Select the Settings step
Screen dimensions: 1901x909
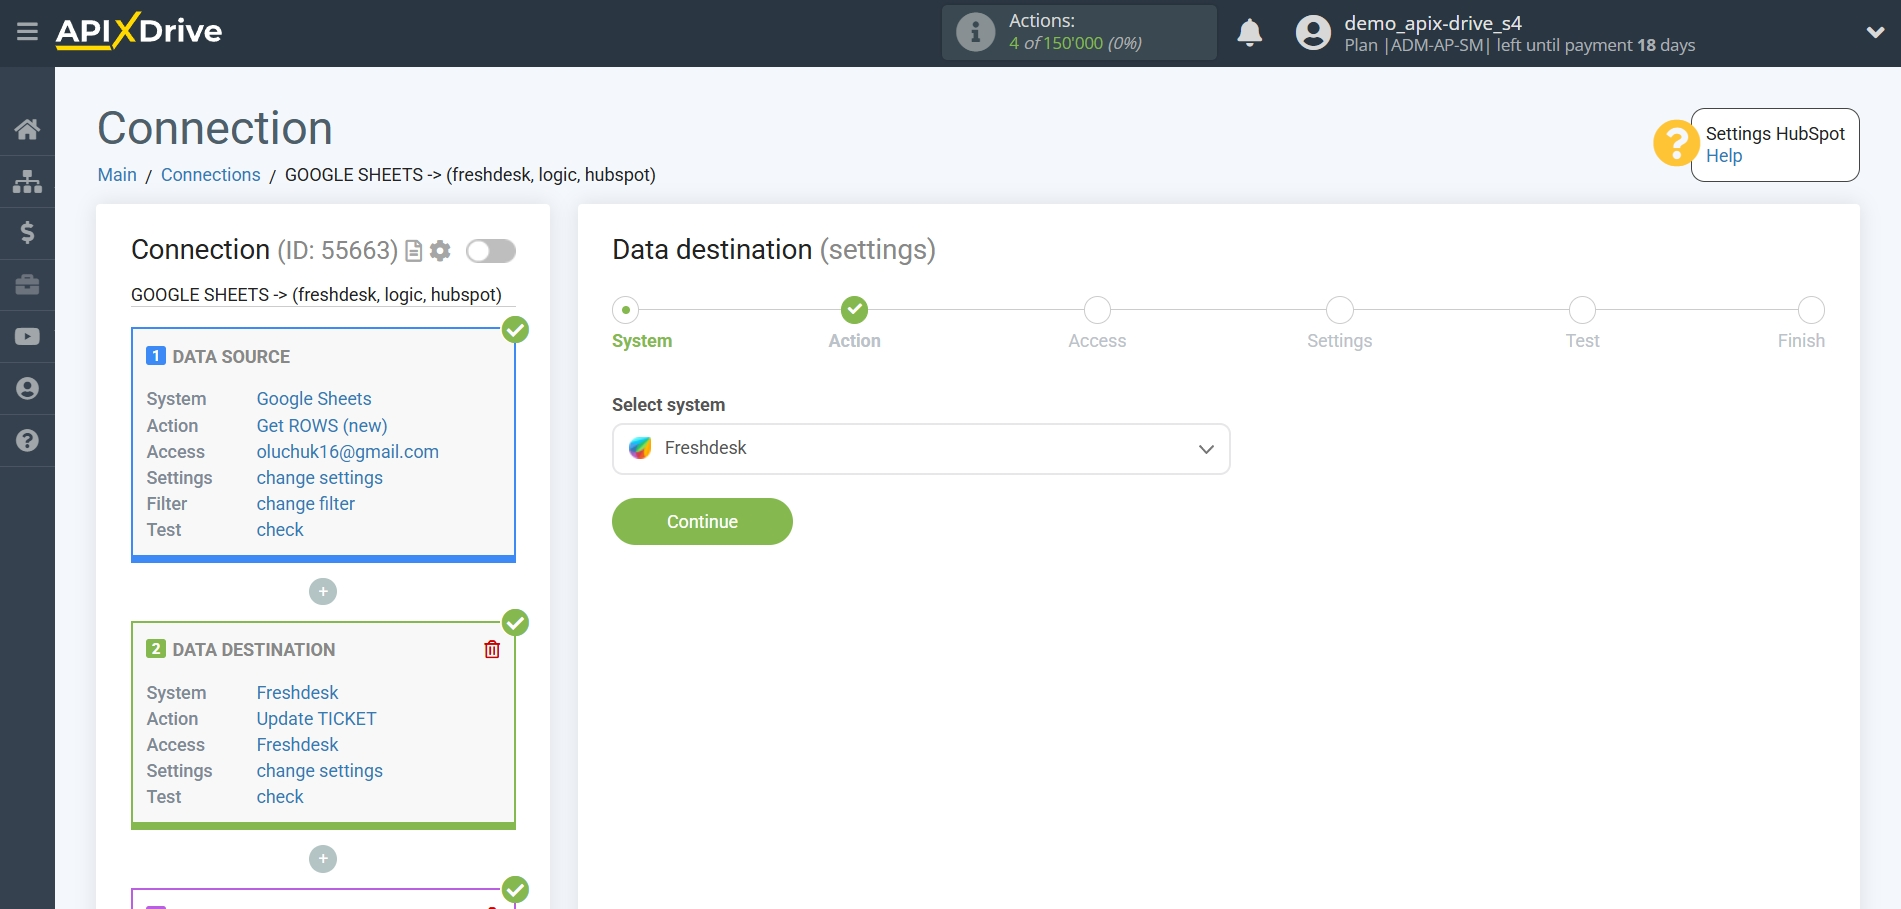1340,310
